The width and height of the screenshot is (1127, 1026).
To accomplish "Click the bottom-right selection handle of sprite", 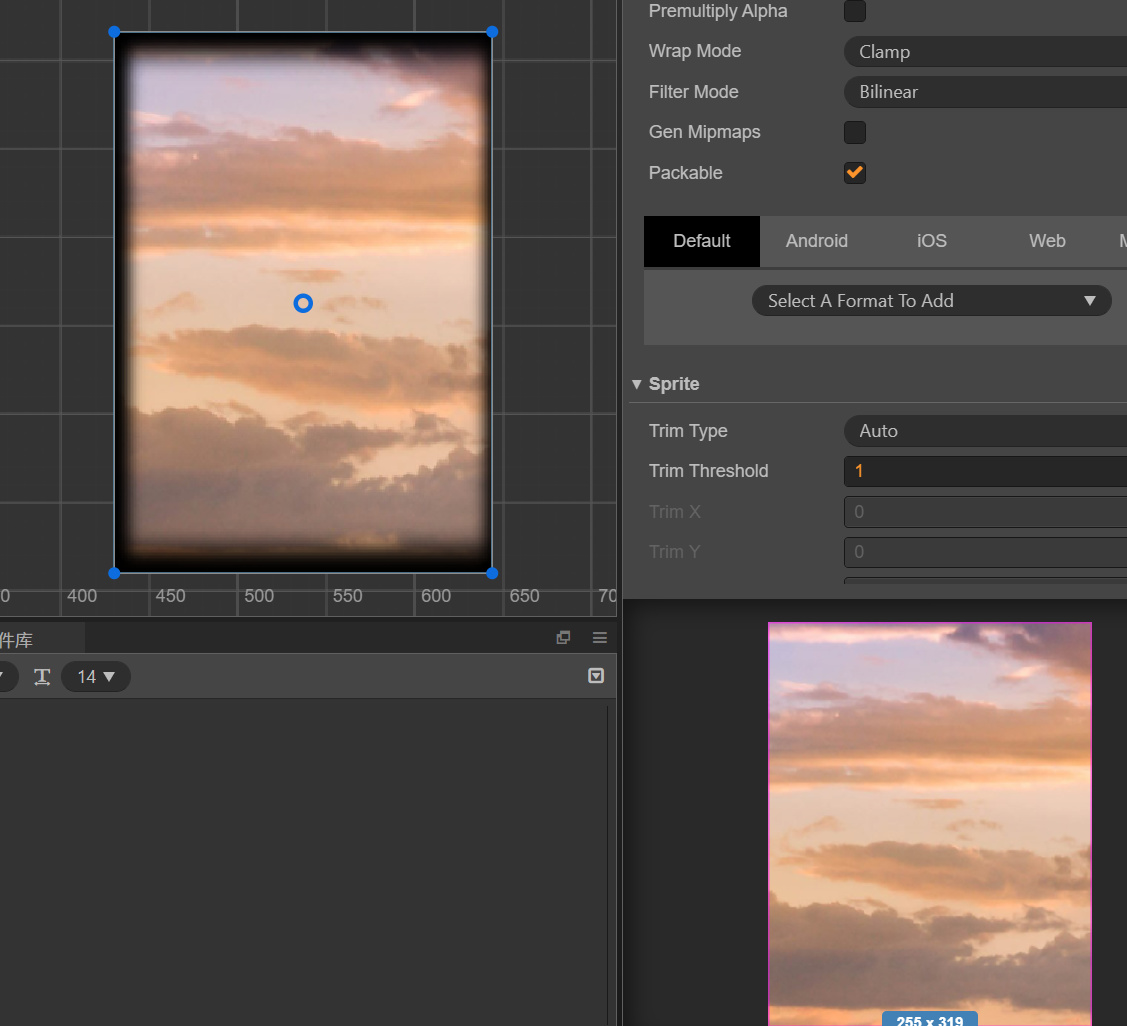I will tap(491, 573).
